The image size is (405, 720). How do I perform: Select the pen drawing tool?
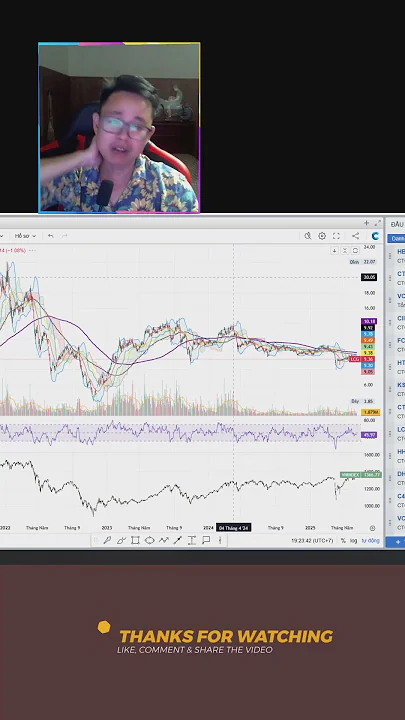click(x=107, y=540)
